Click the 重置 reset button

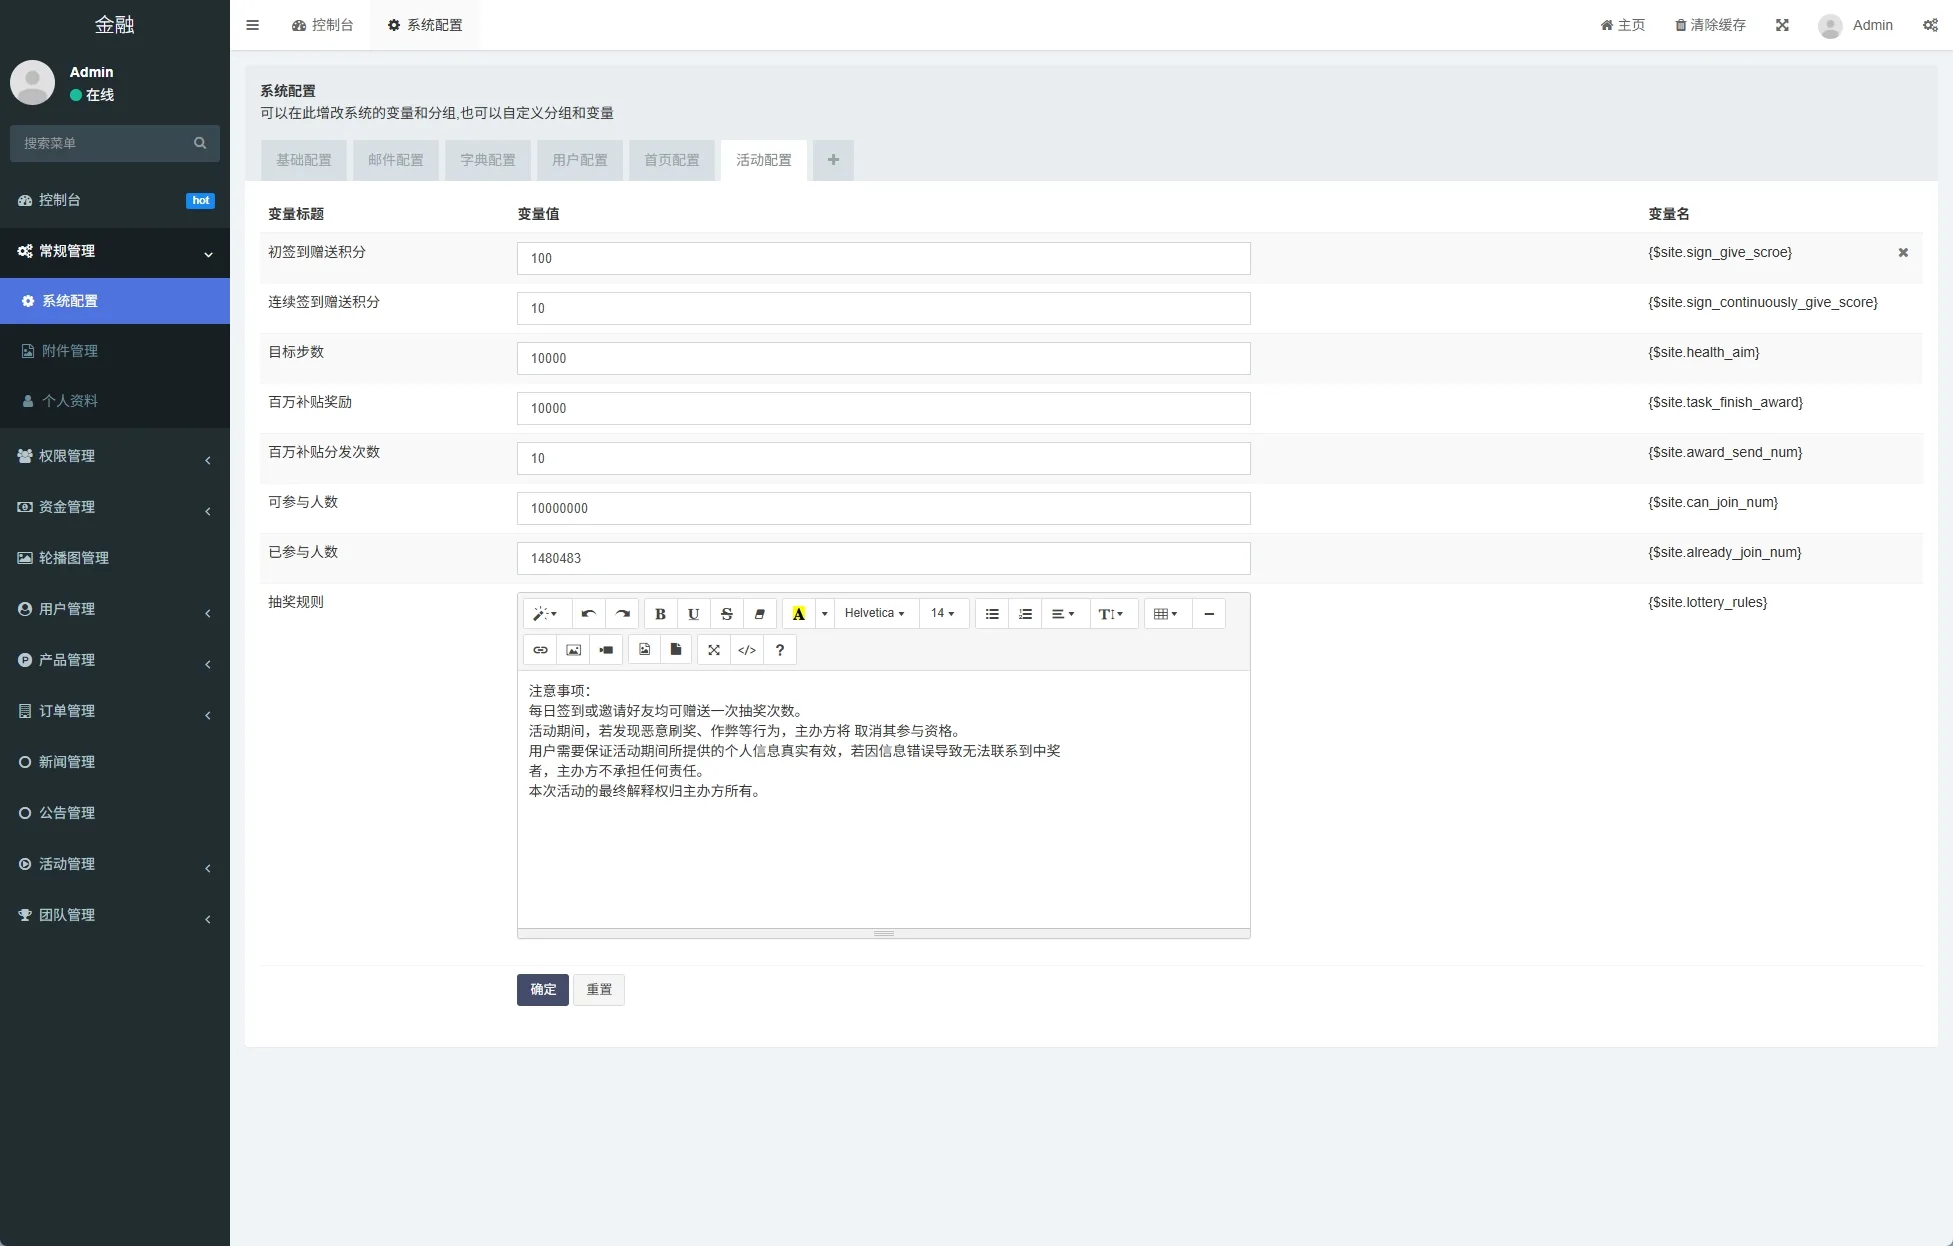(599, 989)
